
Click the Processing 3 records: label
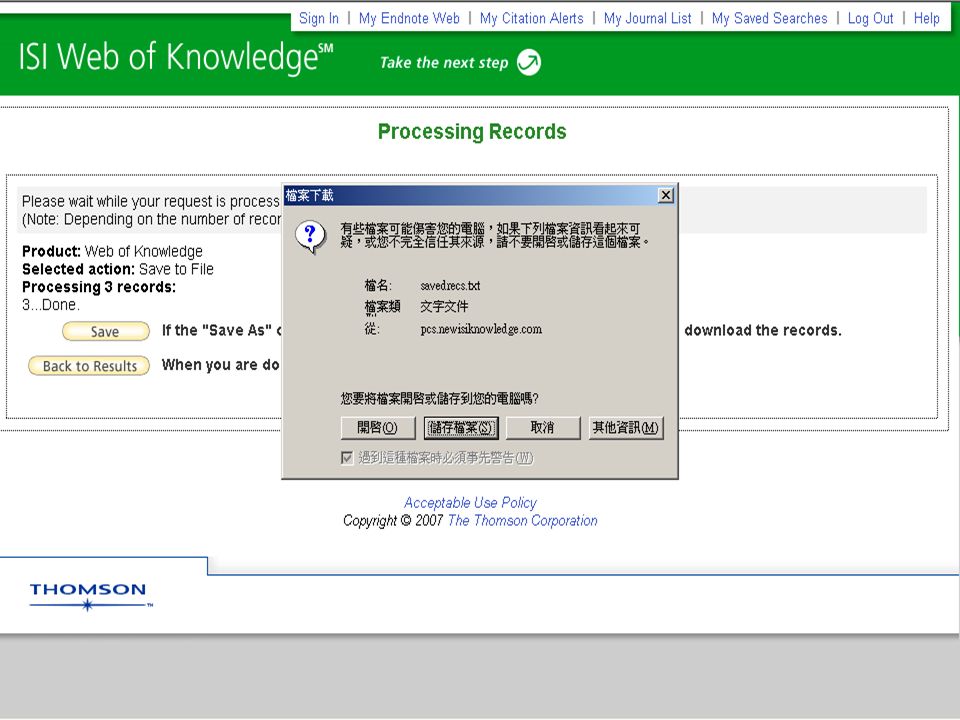pos(99,287)
